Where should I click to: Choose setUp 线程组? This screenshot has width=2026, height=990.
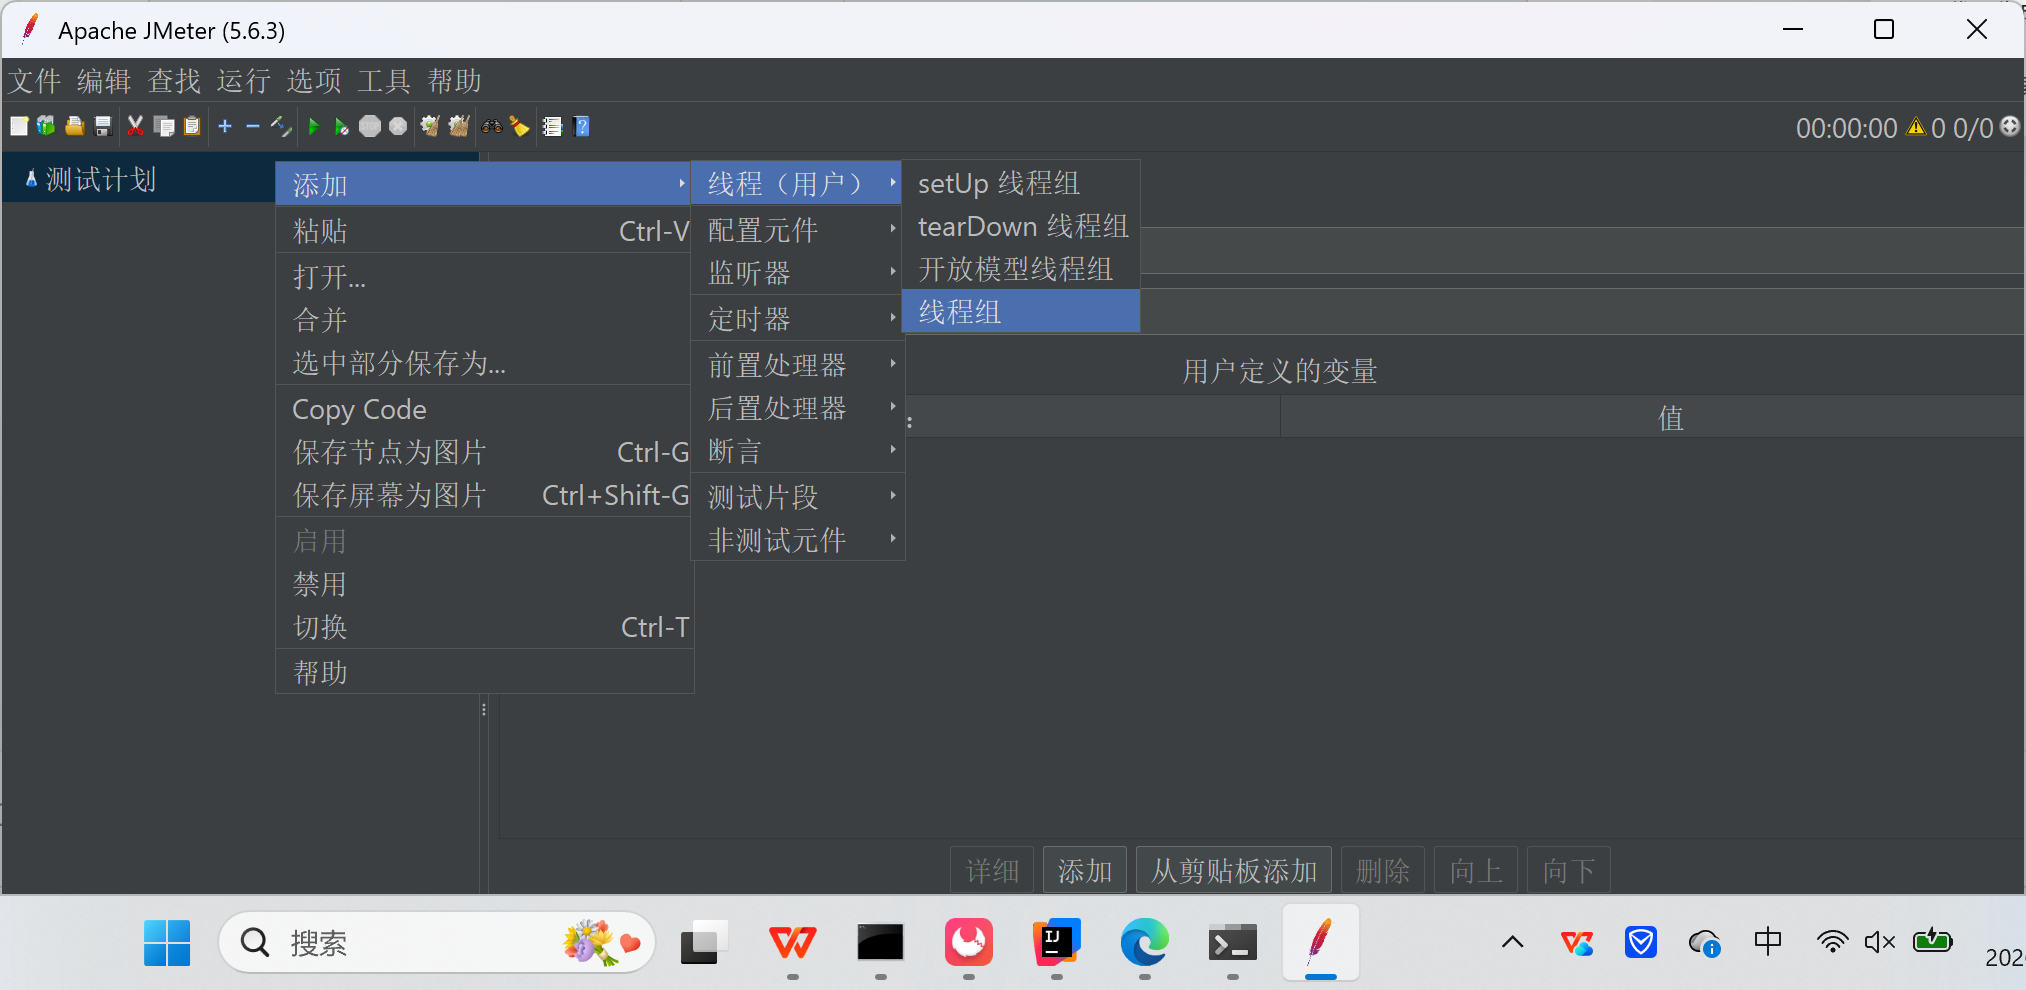[1021, 183]
